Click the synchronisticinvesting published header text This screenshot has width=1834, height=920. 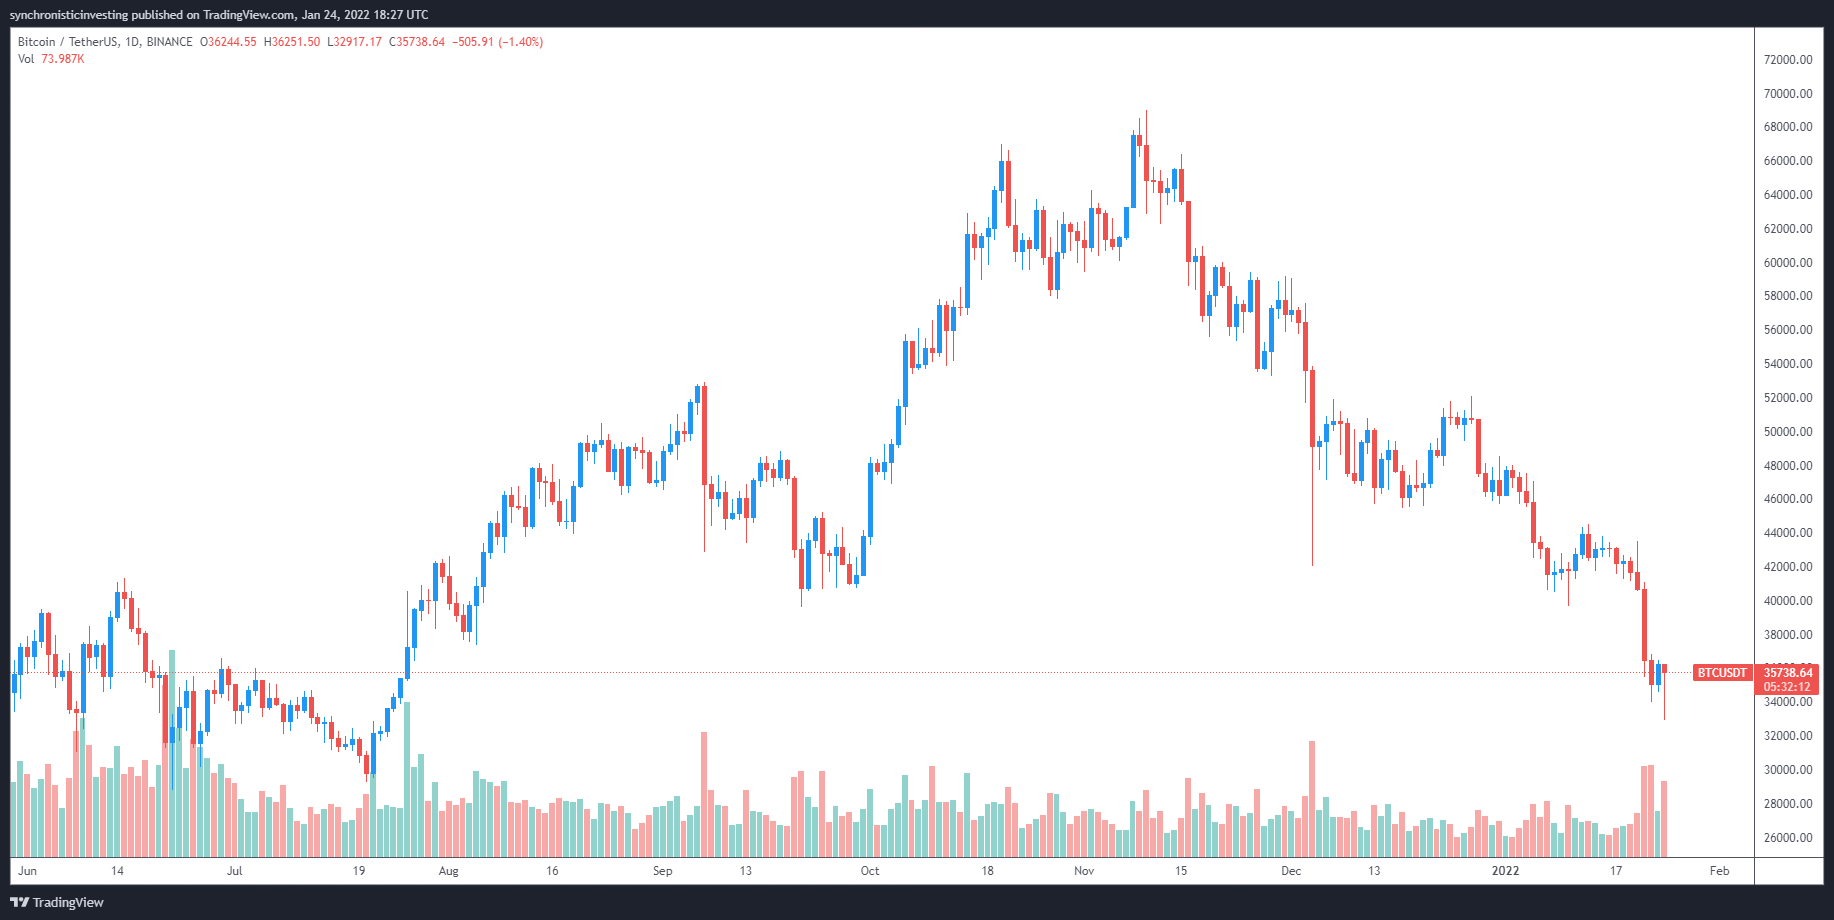[219, 14]
